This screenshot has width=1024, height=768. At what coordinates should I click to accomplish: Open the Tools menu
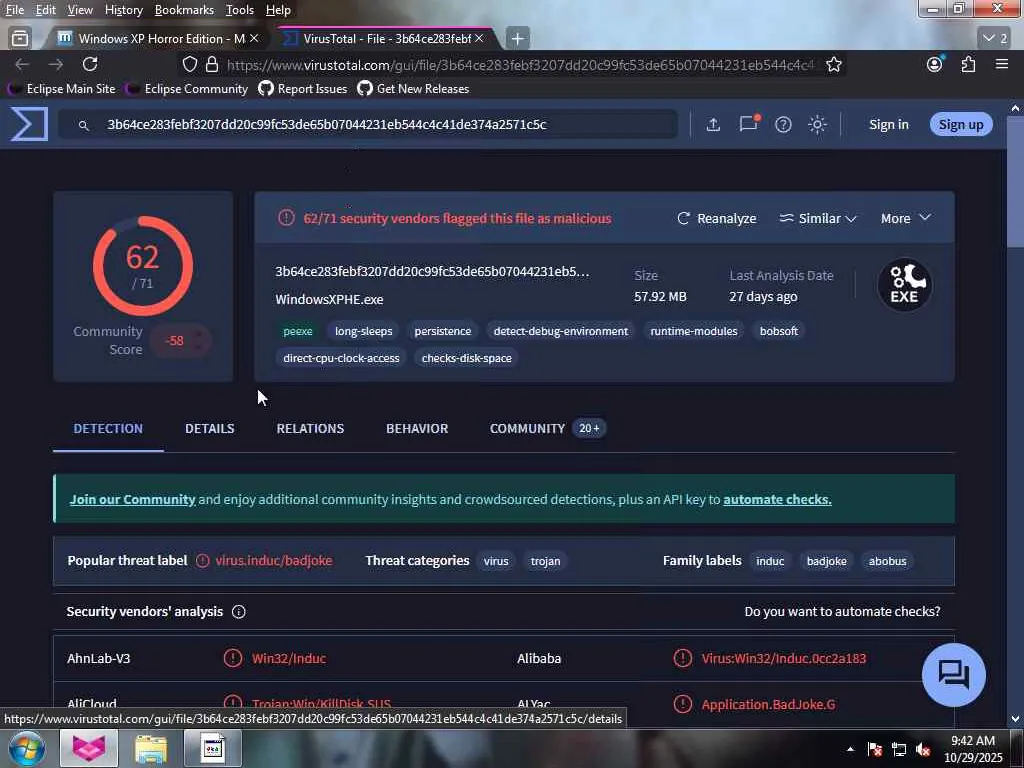tap(240, 10)
